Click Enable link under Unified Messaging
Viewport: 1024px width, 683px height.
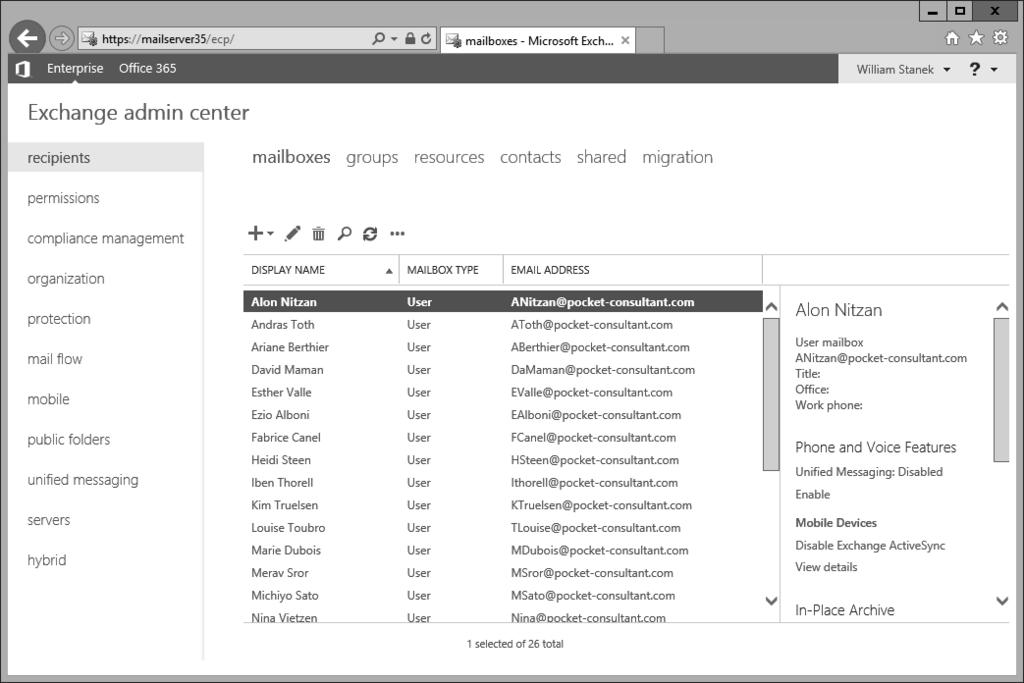[812, 494]
